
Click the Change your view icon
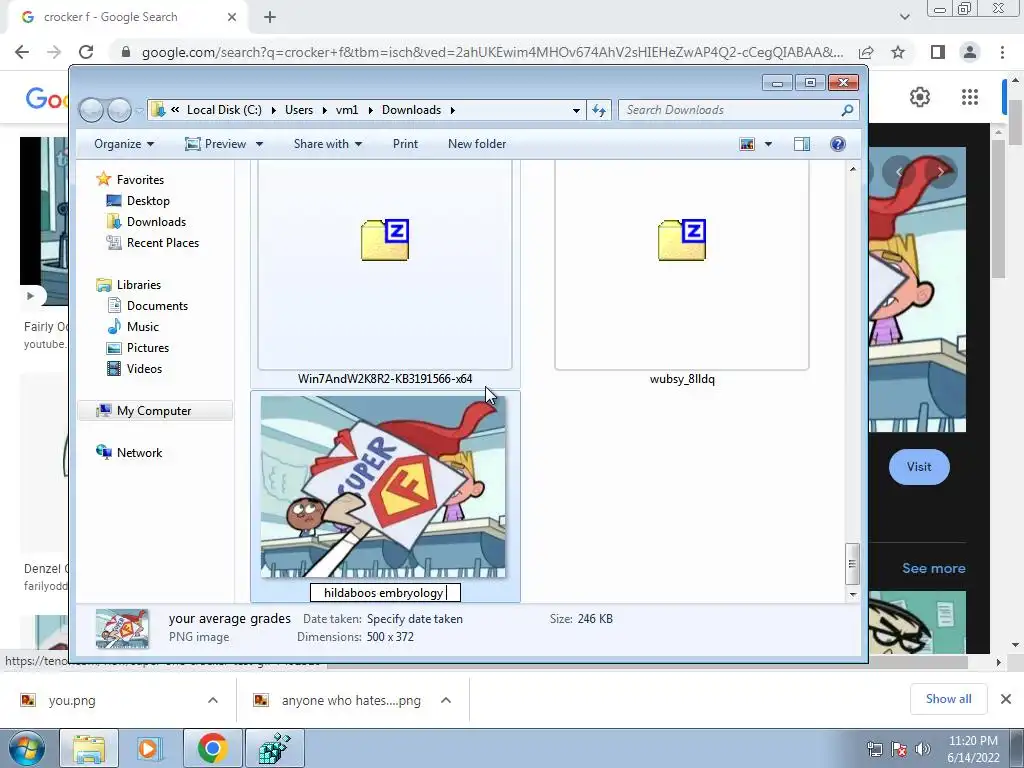pos(747,144)
